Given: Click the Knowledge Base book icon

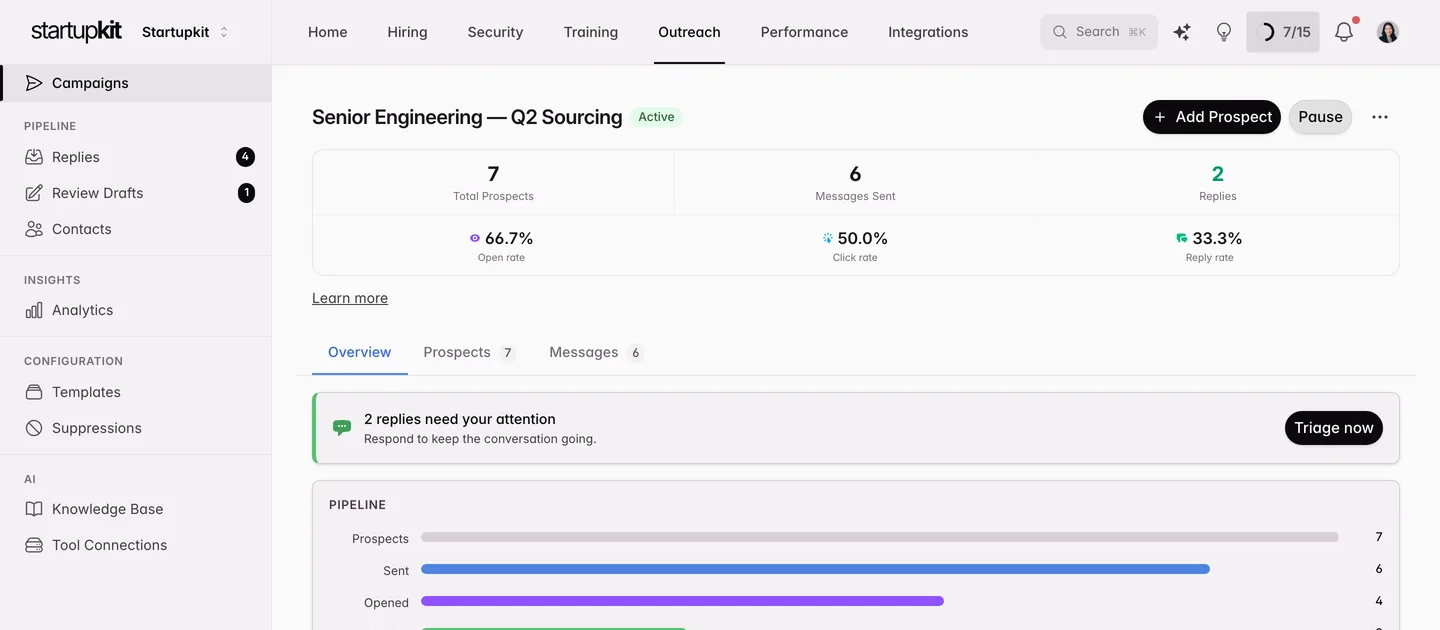Looking at the screenshot, I should click(x=34, y=509).
